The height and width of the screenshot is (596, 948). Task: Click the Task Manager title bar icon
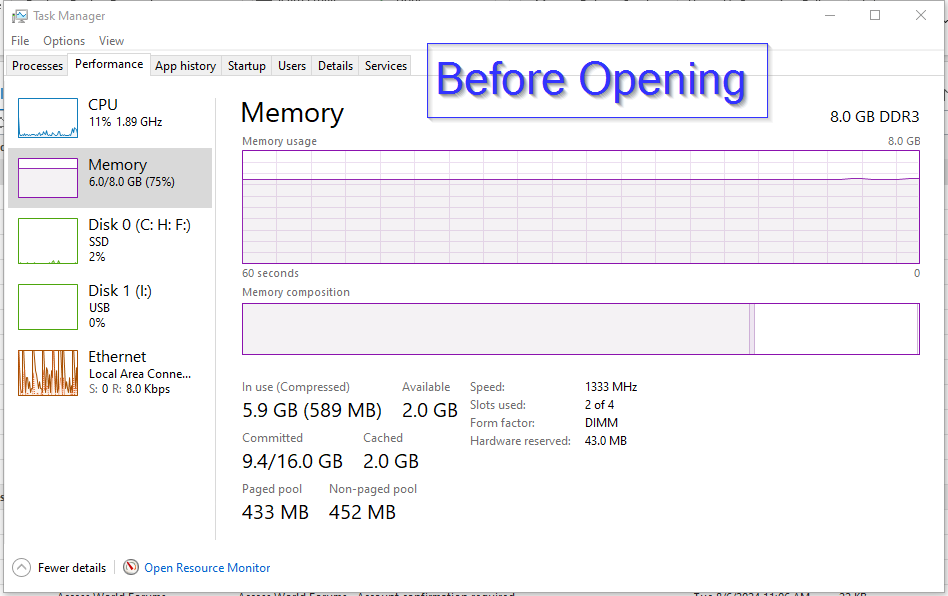click(x=19, y=16)
